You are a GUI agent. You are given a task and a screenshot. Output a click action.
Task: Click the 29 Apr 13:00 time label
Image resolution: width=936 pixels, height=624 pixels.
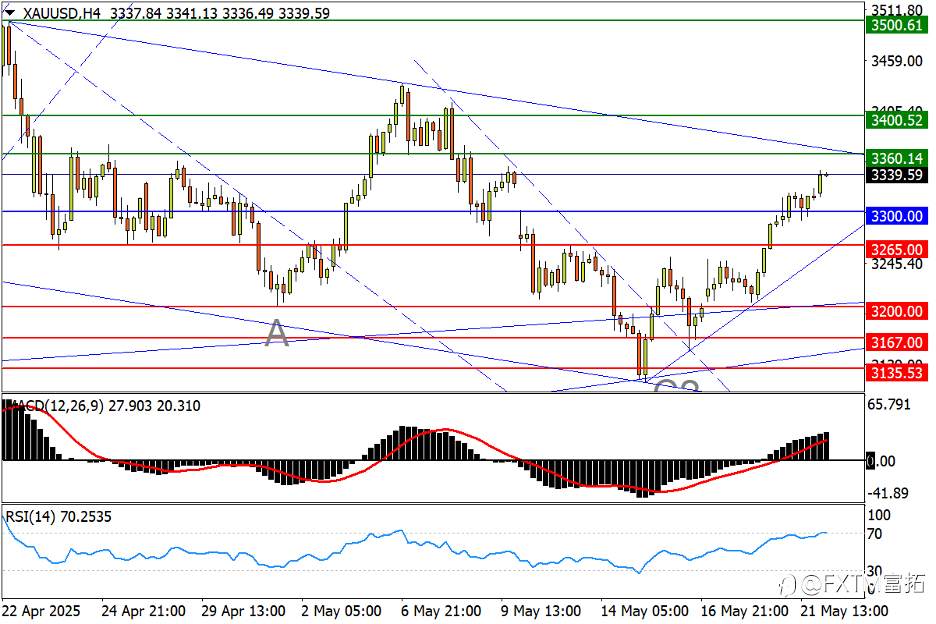tap(243, 611)
